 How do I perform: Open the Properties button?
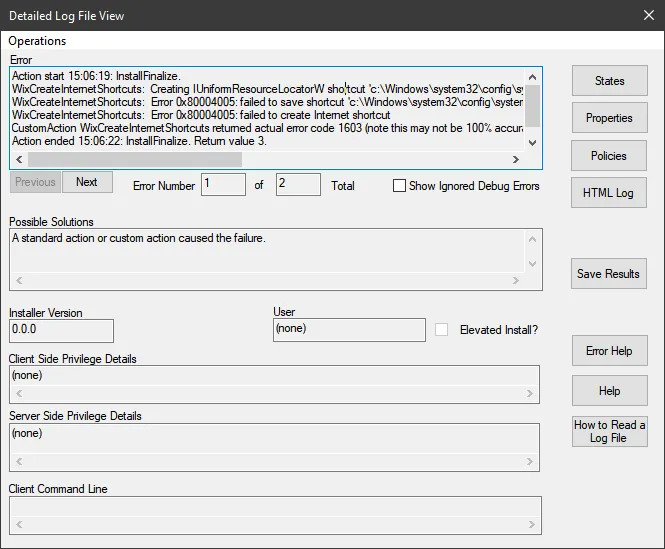[609, 118]
